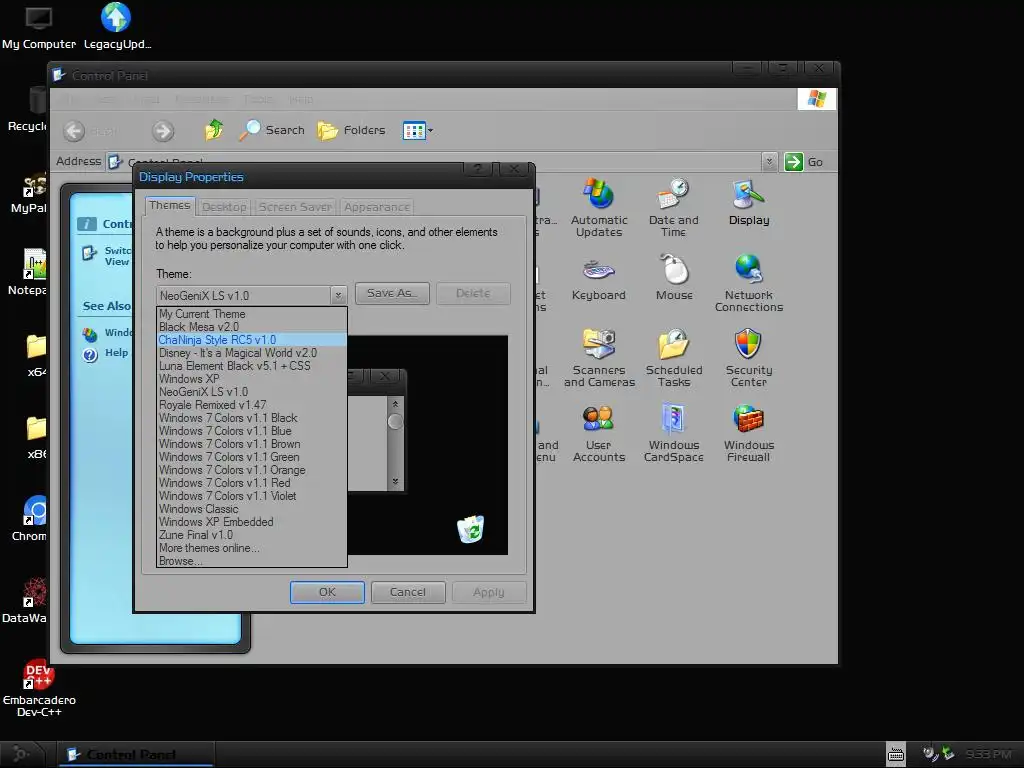
Task: Open the Windows Firewall icon
Action: (x=749, y=433)
